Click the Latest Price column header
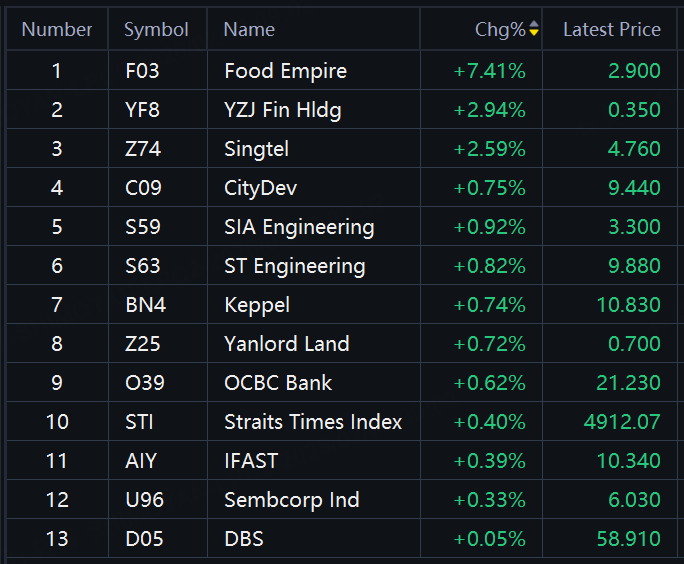The image size is (684, 564). click(x=611, y=30)
